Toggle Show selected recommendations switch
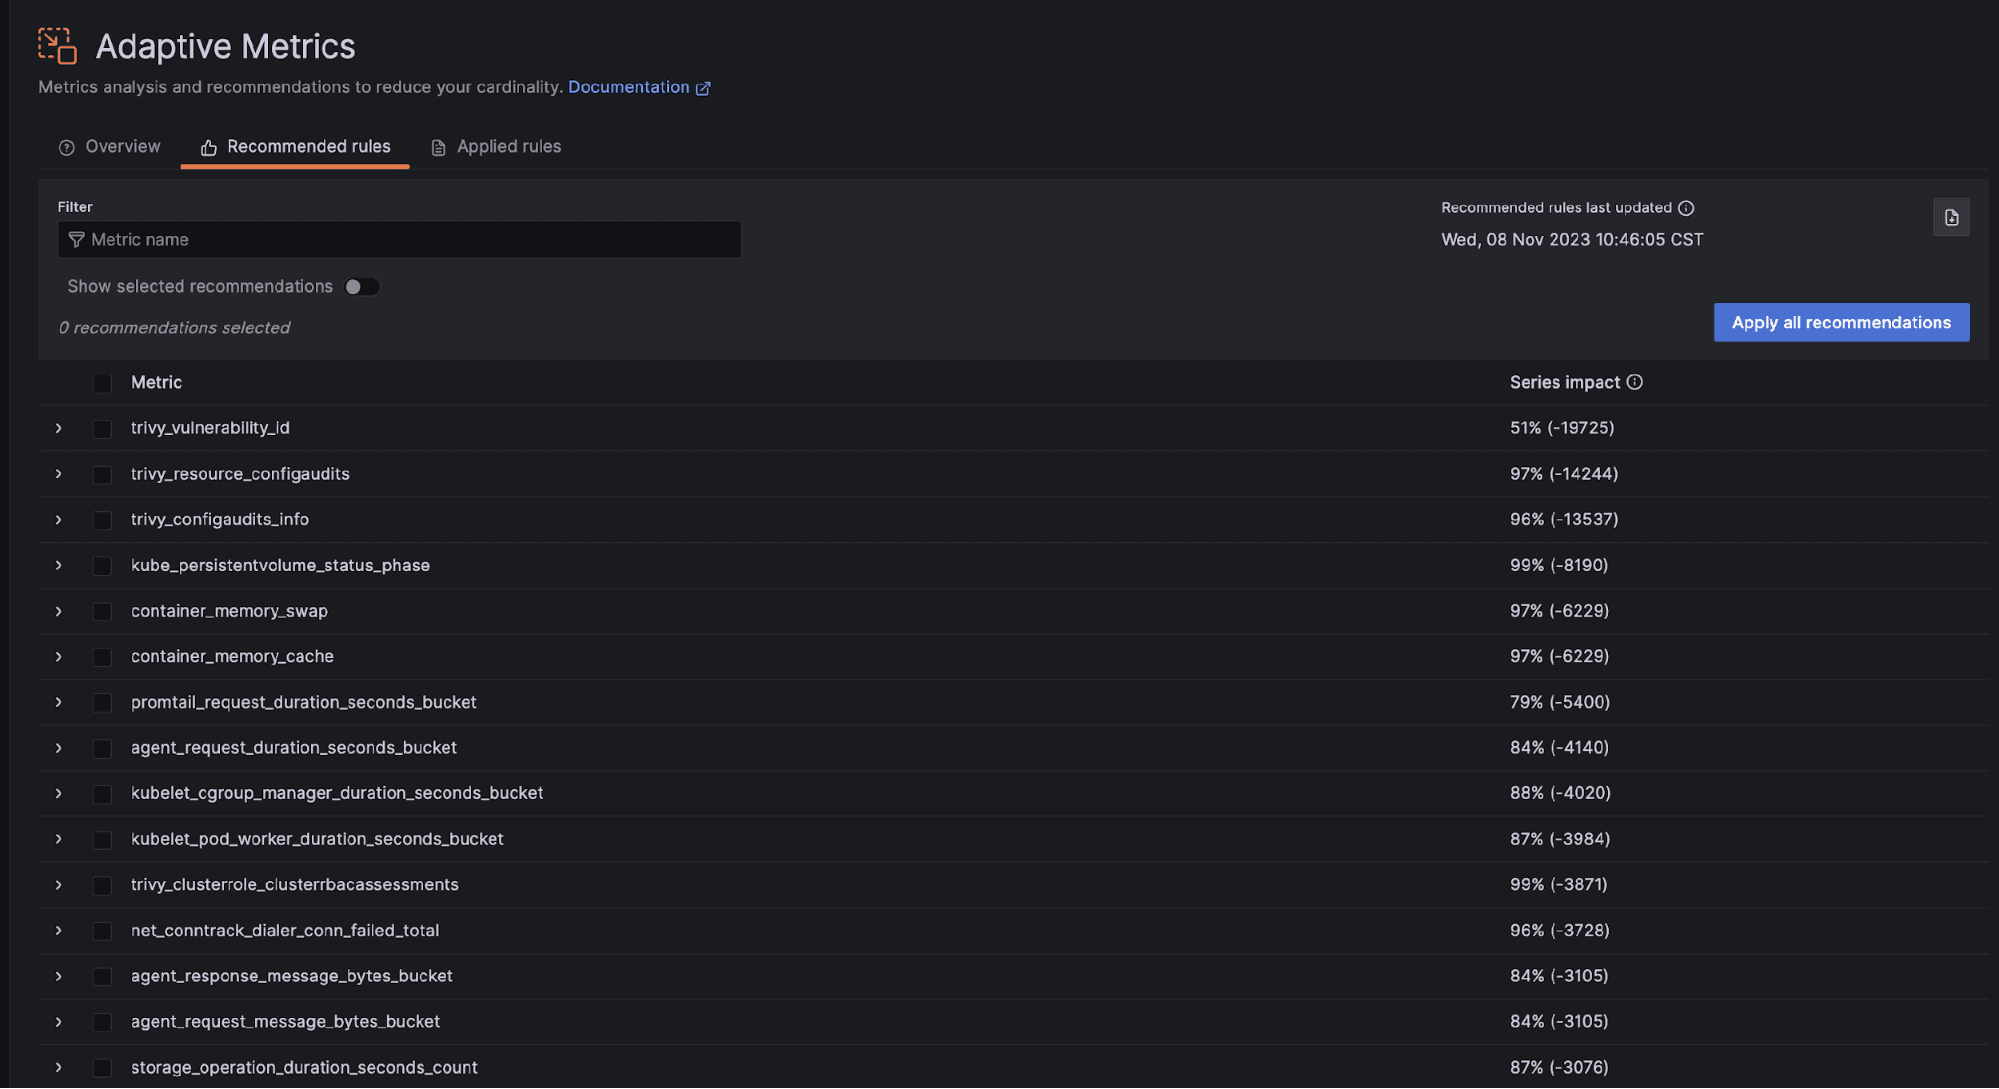 point(361,287)
